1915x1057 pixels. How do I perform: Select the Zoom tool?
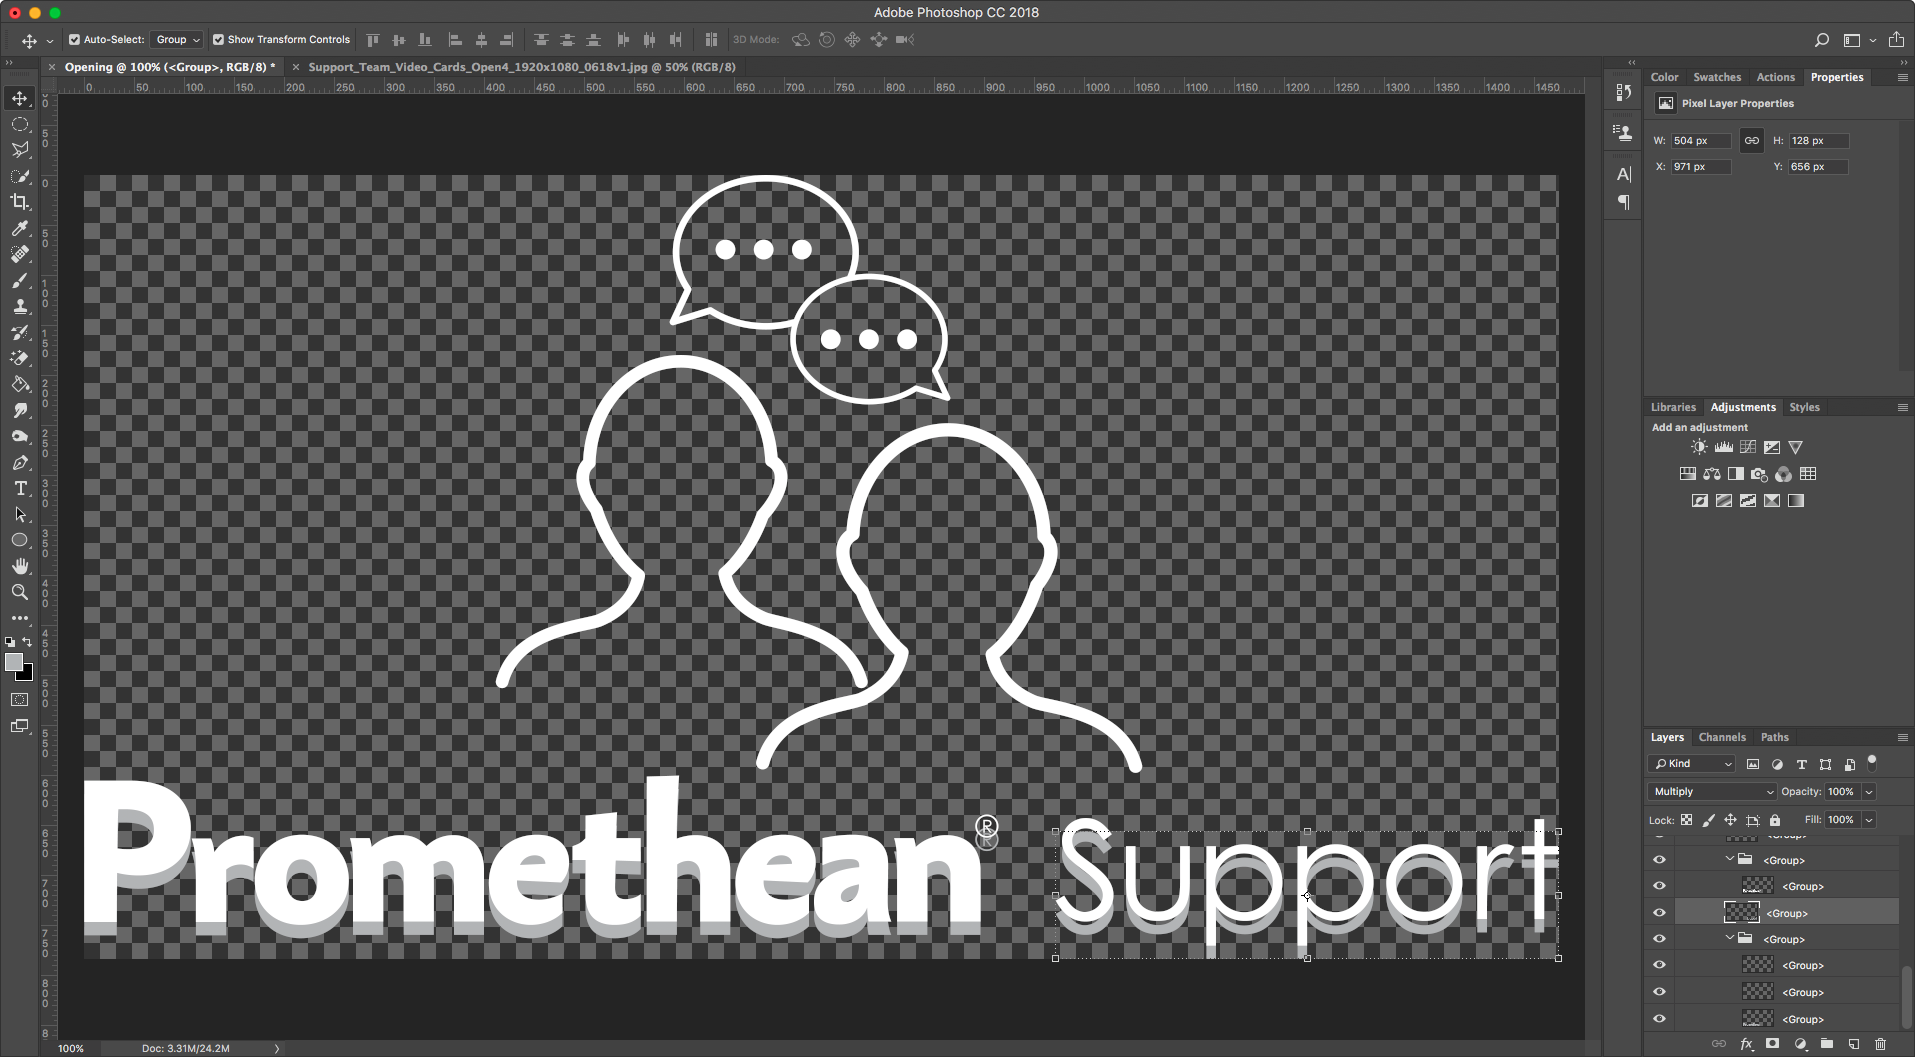(x=20, y=591)
